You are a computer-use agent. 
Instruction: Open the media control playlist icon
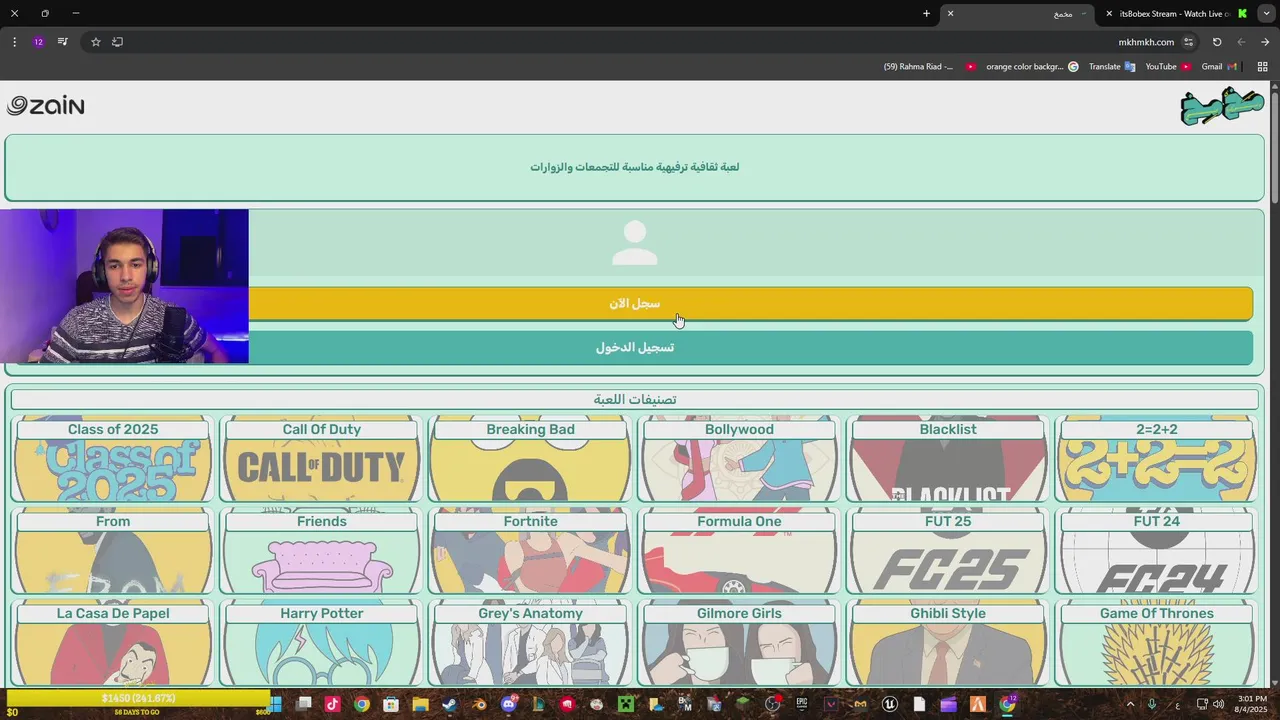pyautogui.click(x=63, y=42)
